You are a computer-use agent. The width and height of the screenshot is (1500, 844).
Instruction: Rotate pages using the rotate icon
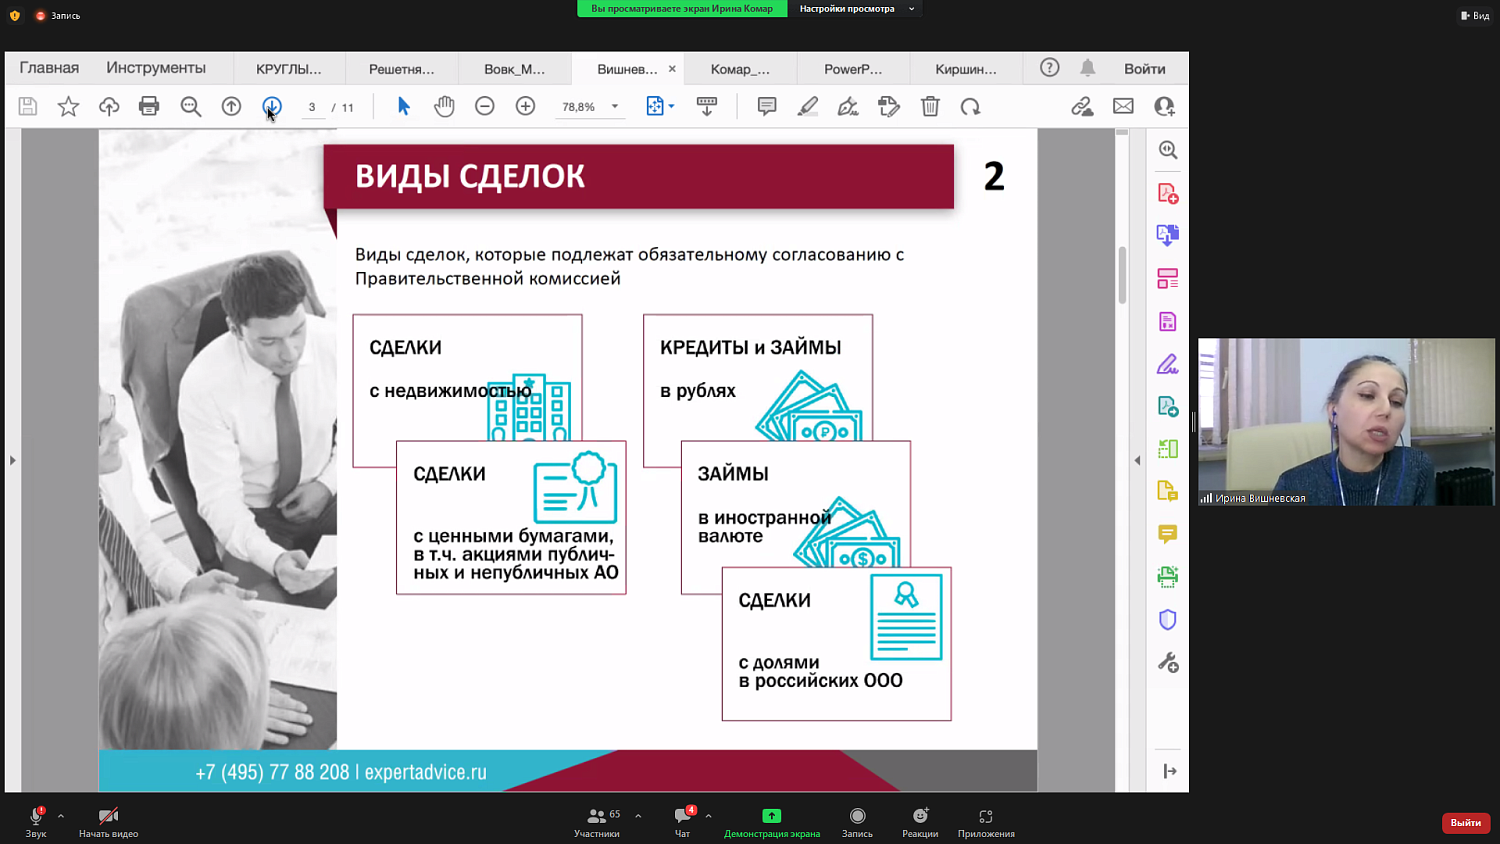971,106
